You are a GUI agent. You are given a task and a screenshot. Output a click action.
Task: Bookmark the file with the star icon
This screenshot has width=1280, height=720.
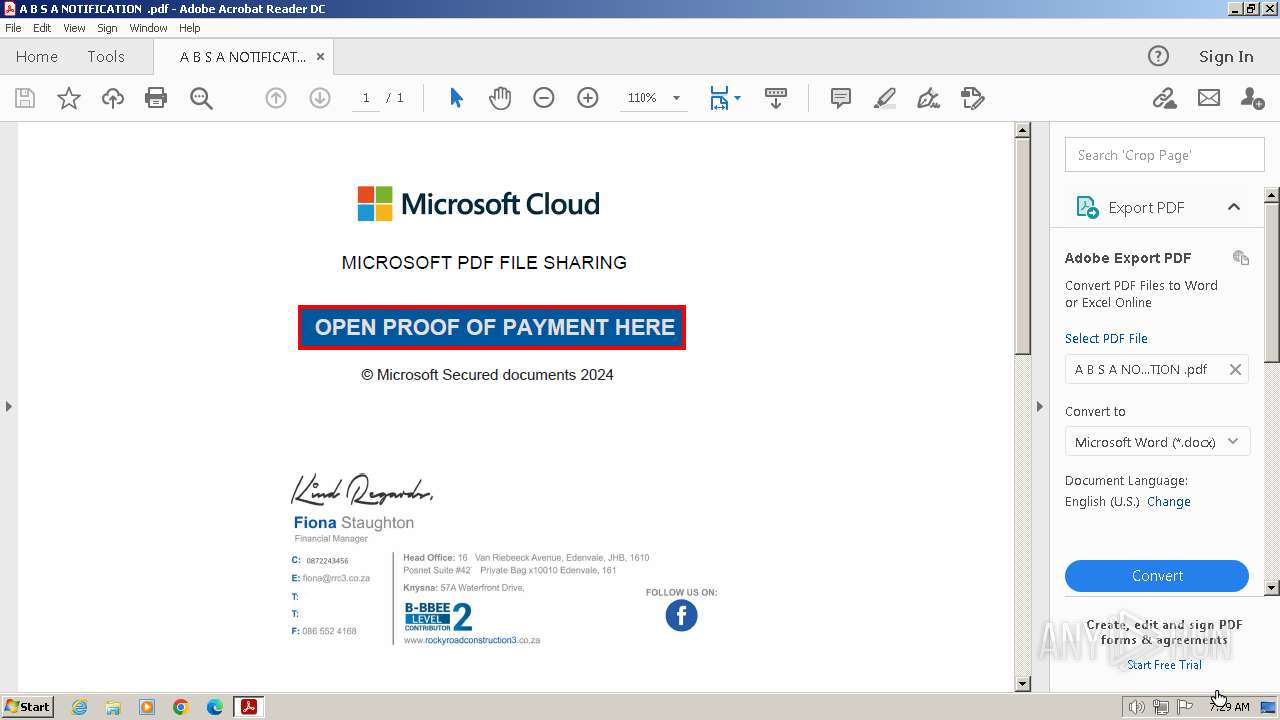coord(69,98)
